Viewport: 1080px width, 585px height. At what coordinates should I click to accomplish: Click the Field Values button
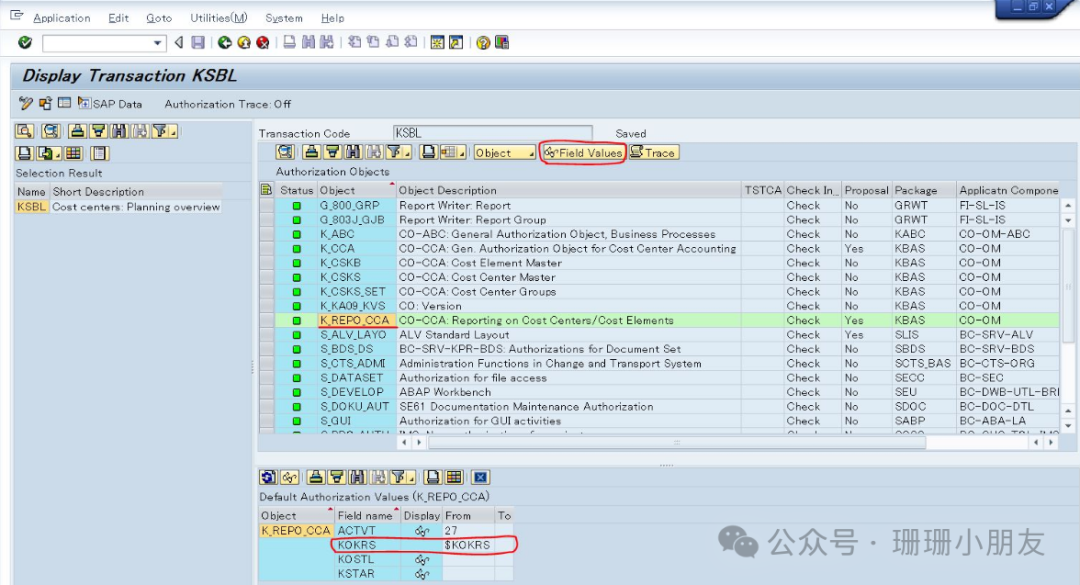tap(583, 153)
